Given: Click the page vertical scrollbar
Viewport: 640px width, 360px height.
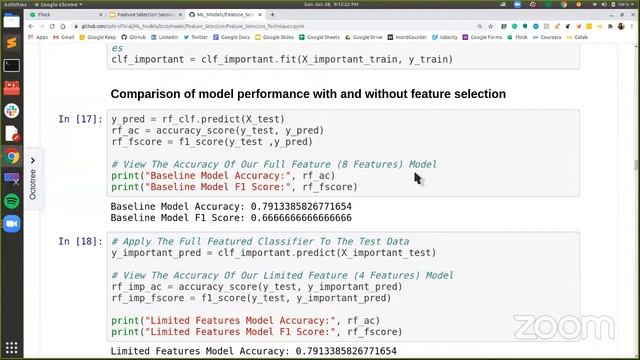Looking at the screenshot, I should click(636, 164).
